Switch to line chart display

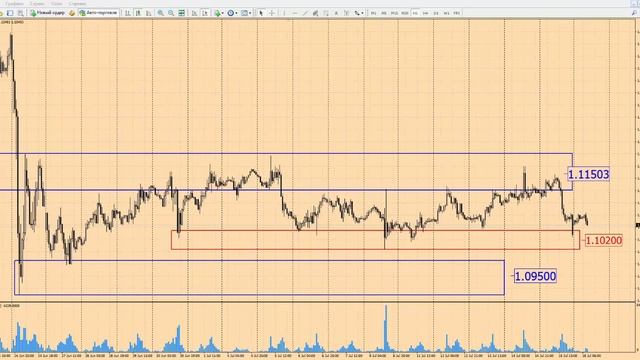[x=149, y=13]
